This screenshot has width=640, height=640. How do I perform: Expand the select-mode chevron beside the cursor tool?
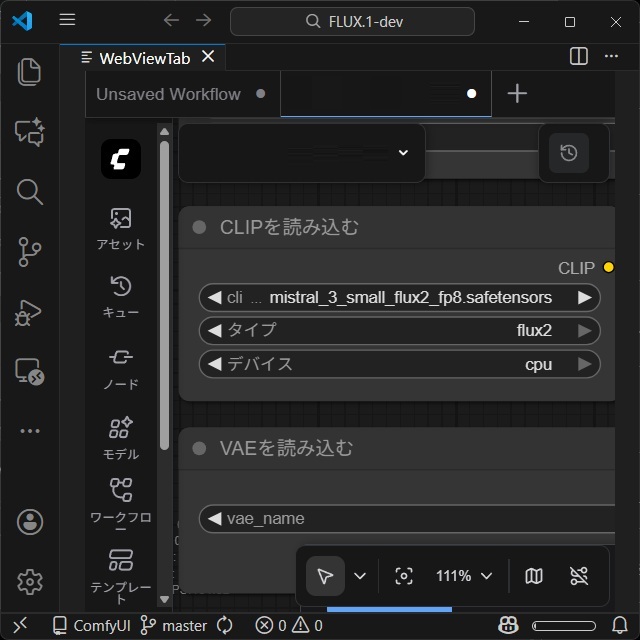(x=360, y=576)
